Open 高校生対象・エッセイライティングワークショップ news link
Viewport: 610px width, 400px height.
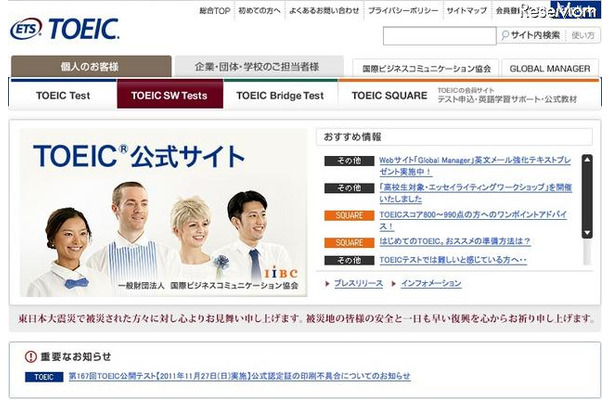pyautogui.click(x=475, y=193)
